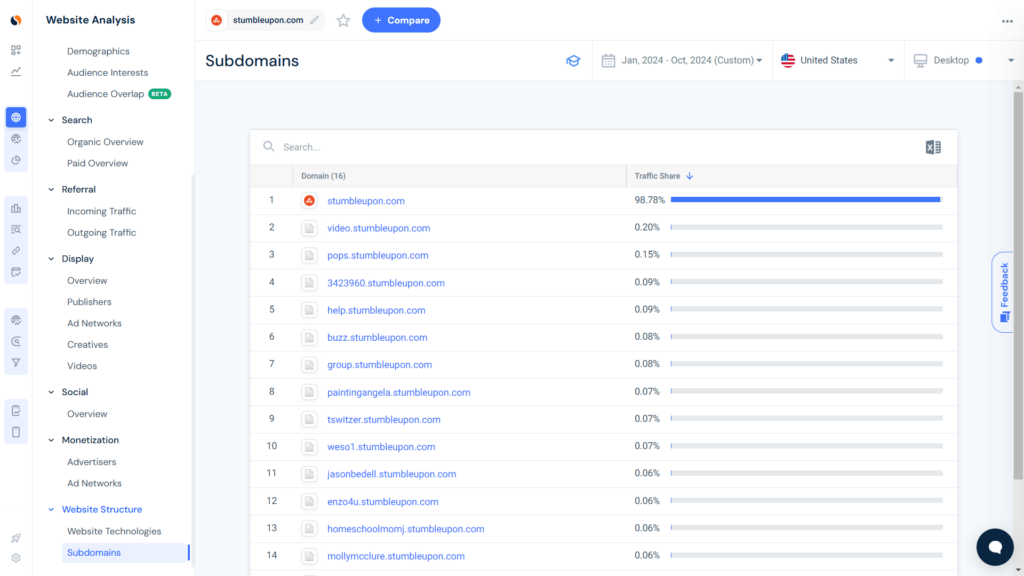Open the chat support bubble
This screenshot has height=576, width=1024.
click(x=994, y=547)
